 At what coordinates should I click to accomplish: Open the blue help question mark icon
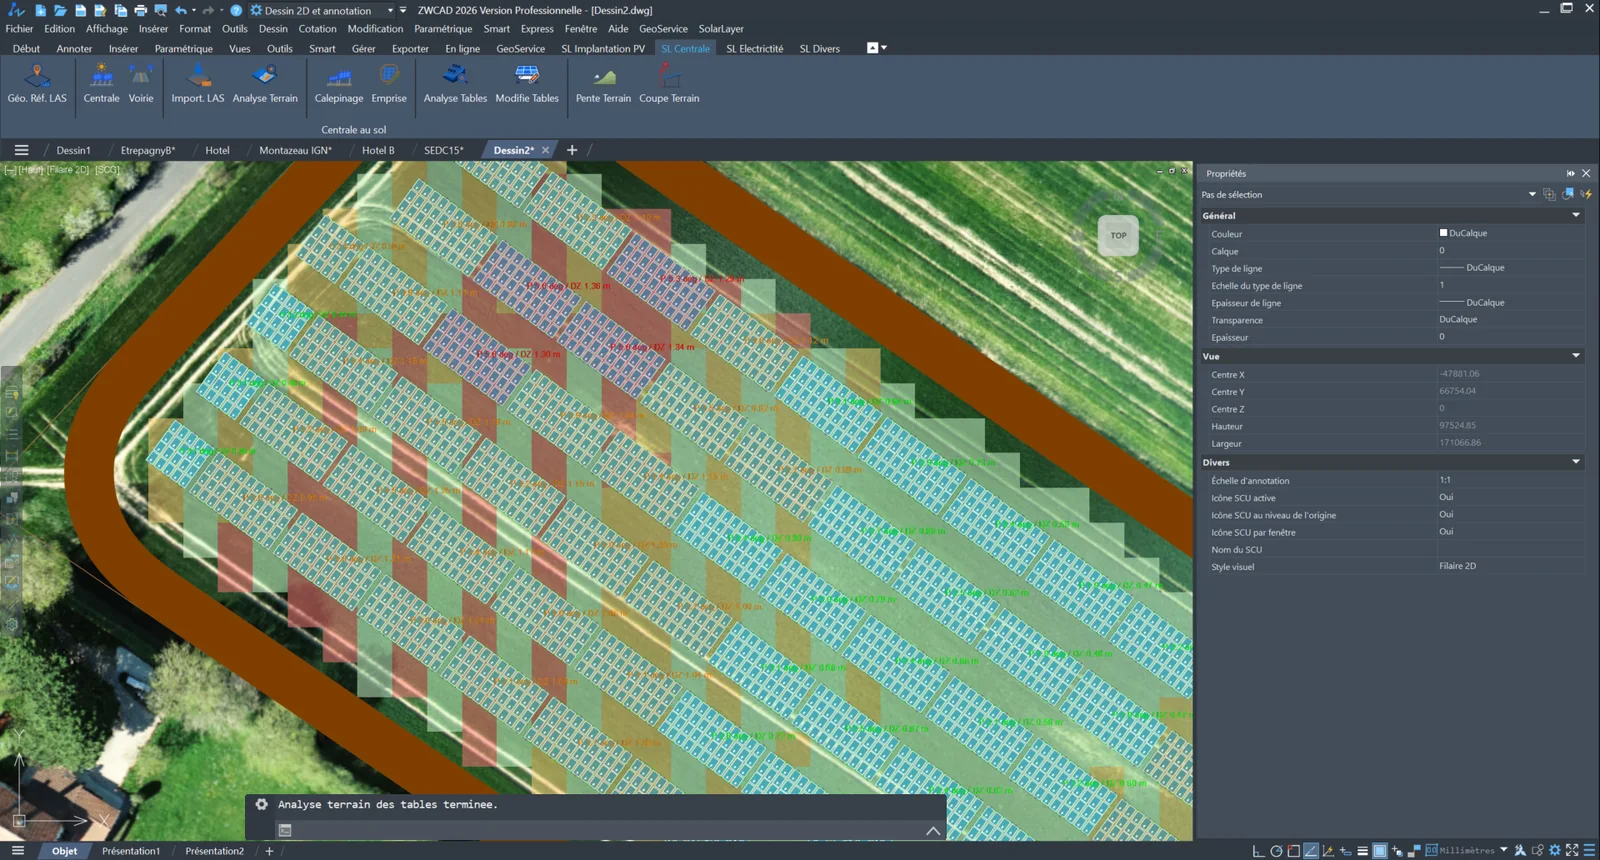coord(236,10)
